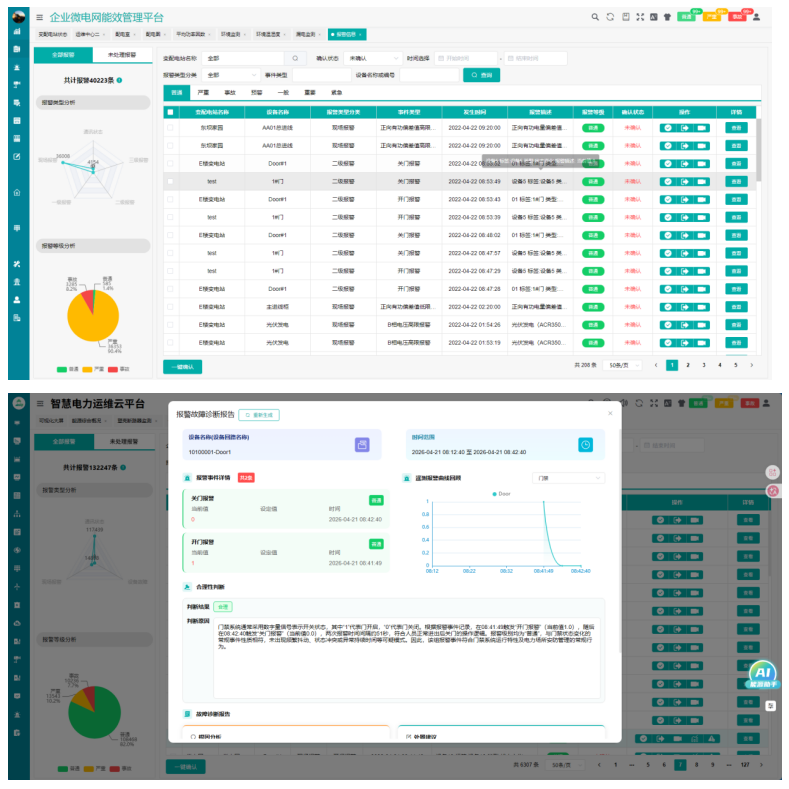Click the 查询 search button
Image resolution: width=789 pixels, height=789 pixels.
tap(482, 75)
